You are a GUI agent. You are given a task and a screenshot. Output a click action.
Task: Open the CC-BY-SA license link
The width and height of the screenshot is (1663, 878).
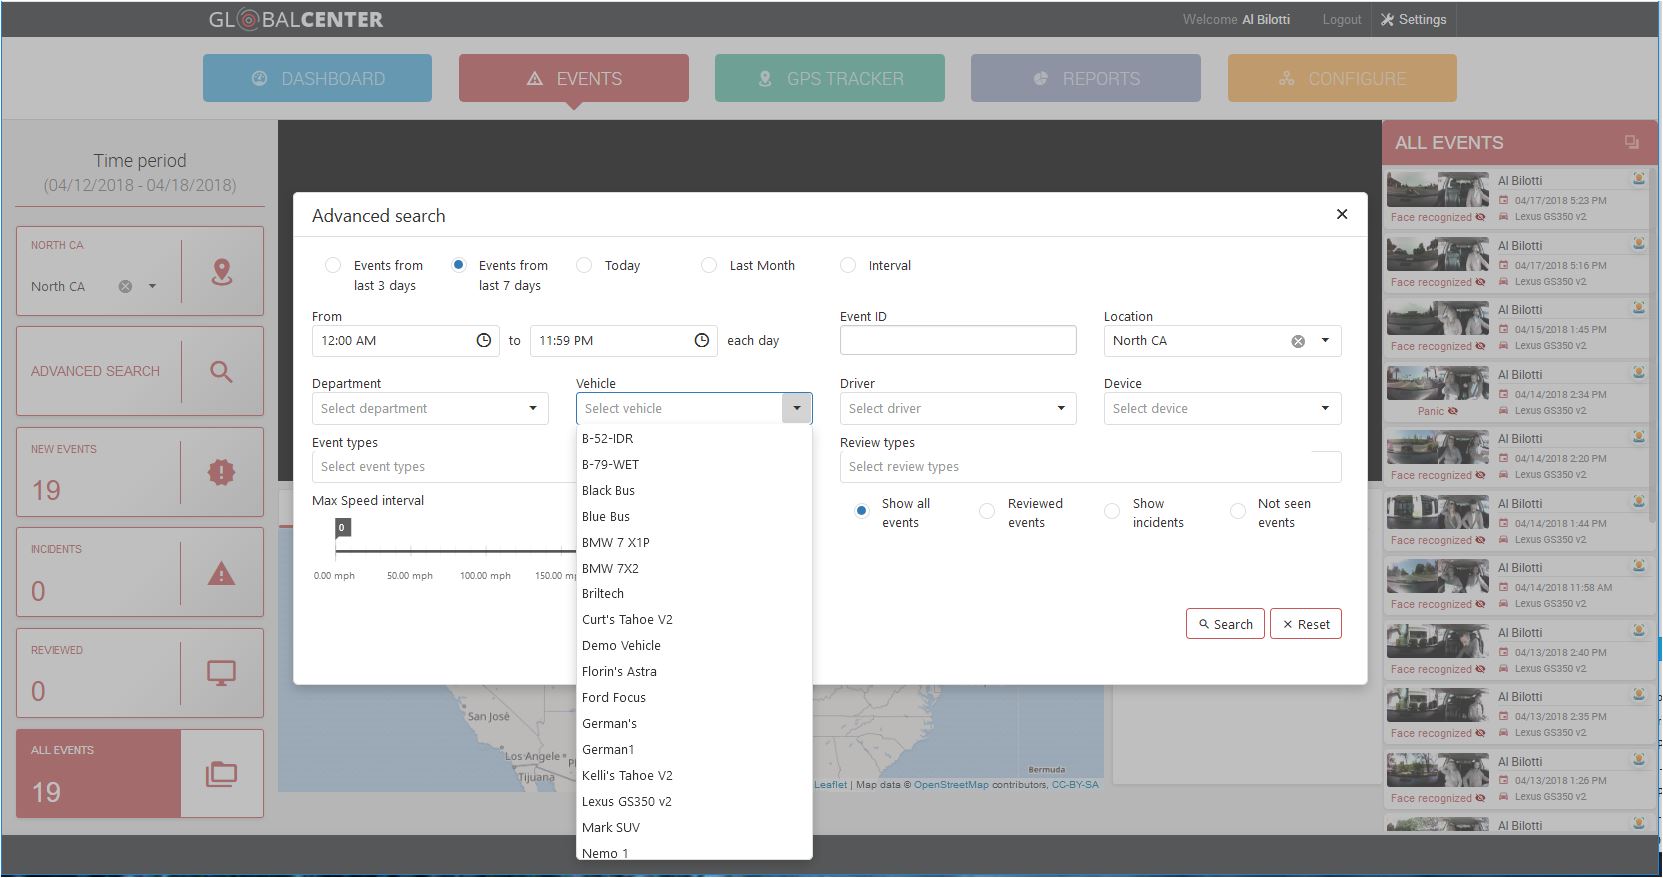tap(1075, 785)
